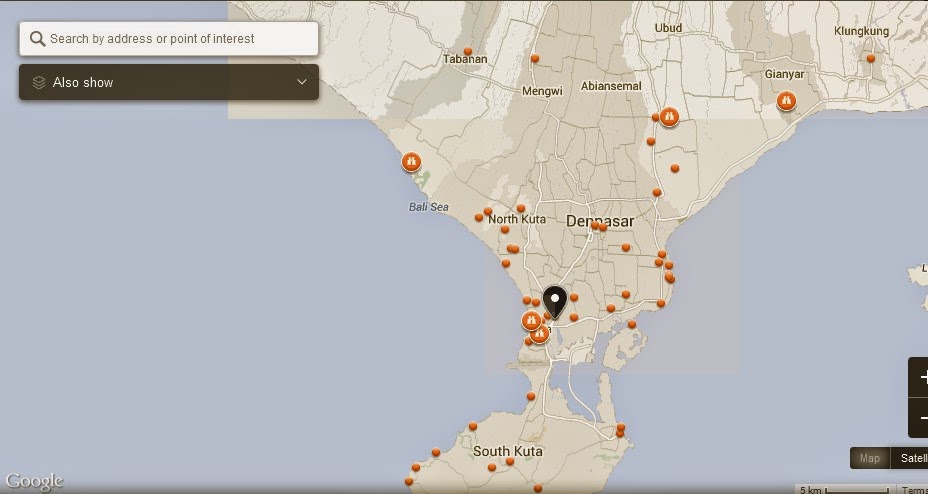This screenshot has width=928, height=494.
Task: Click the Google logo link
Action: click(34, 482)
